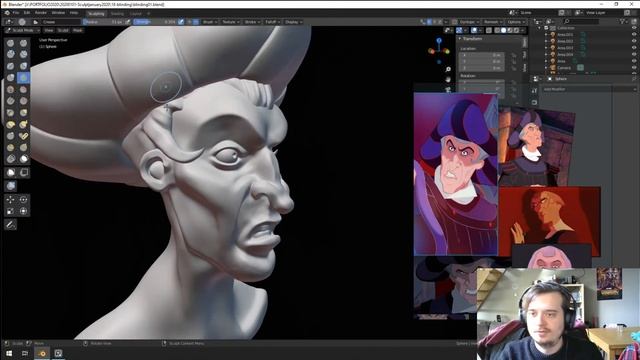Screen dimensions: 640x360
Task: Select the Pose brush tool
Action: point(24,136)
